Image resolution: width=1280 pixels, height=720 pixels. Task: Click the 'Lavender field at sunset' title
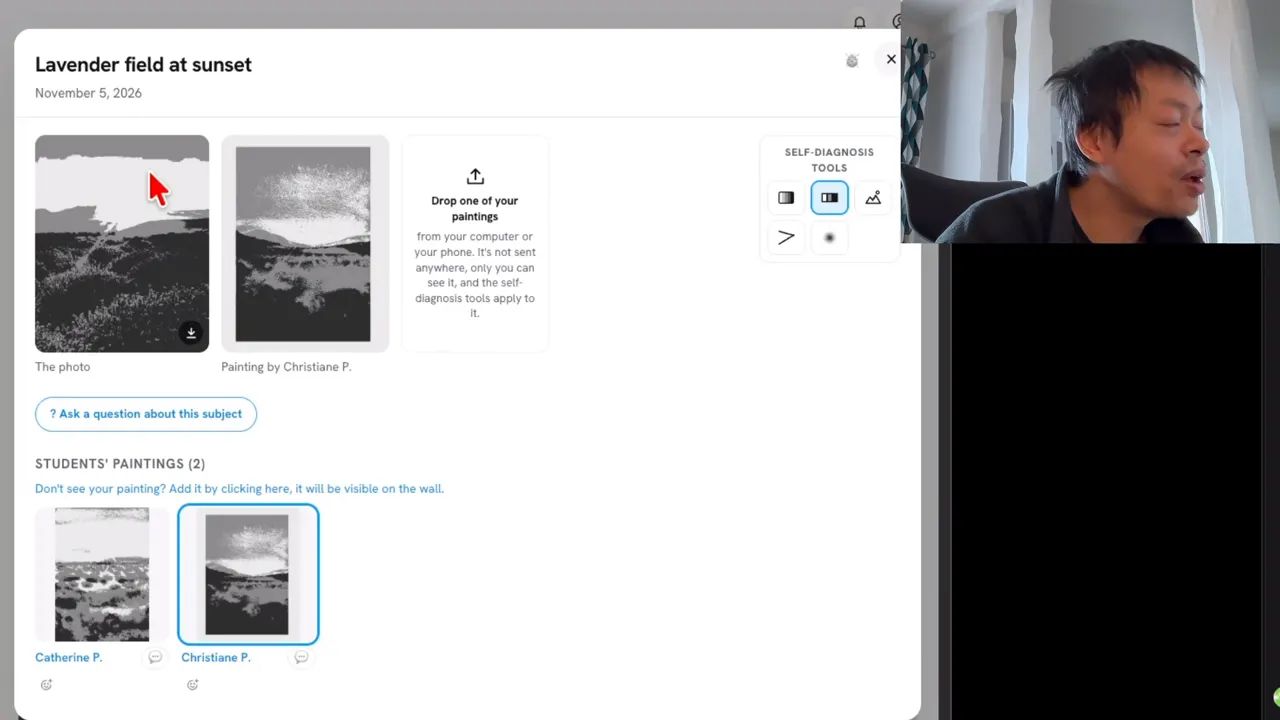click(x=143, y=64)
